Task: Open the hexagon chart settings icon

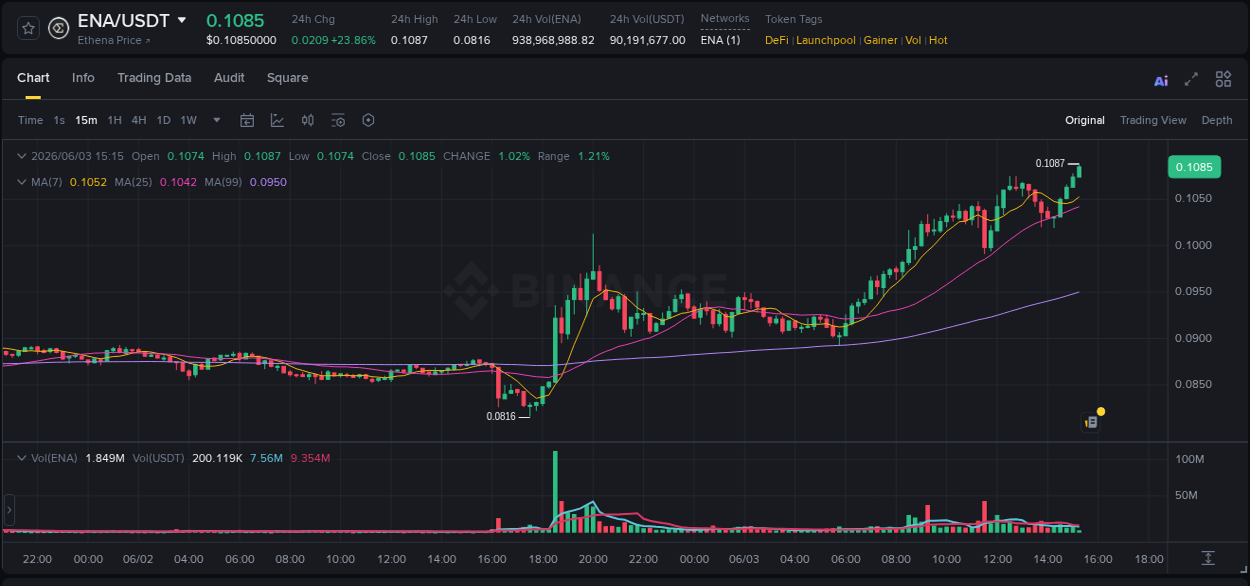Action: (368, 120)
